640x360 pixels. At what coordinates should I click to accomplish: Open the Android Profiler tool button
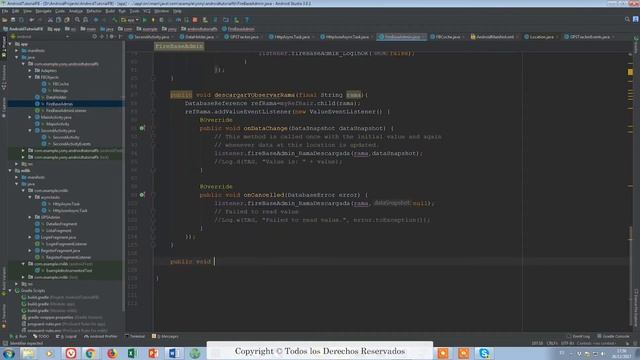pos(100,336)
